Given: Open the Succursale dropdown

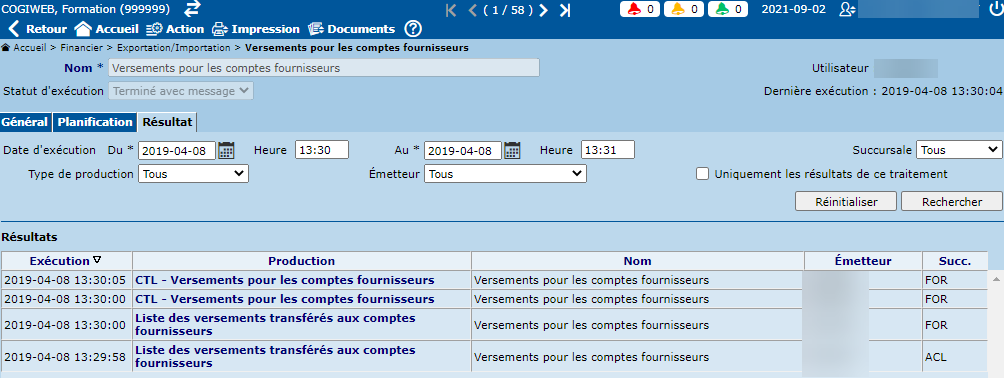Looking at the screenshot, I should point(959,150).
